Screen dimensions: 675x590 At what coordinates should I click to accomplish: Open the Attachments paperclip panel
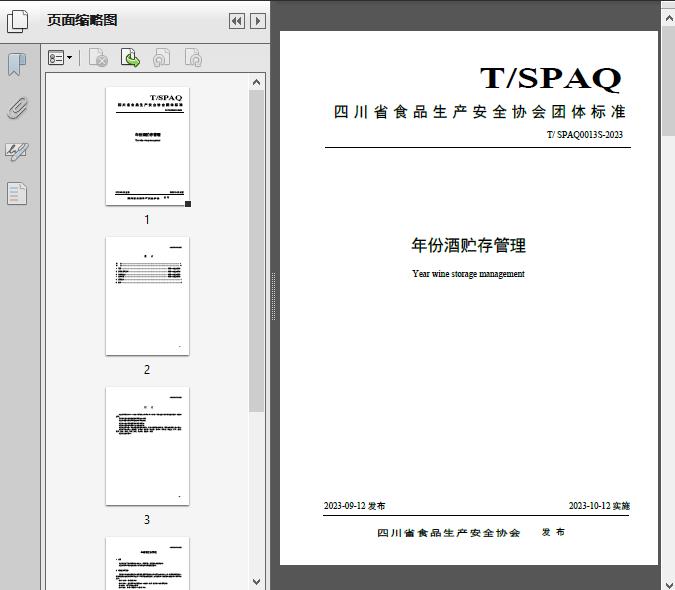pyautogui.click(x=17, y=108)
